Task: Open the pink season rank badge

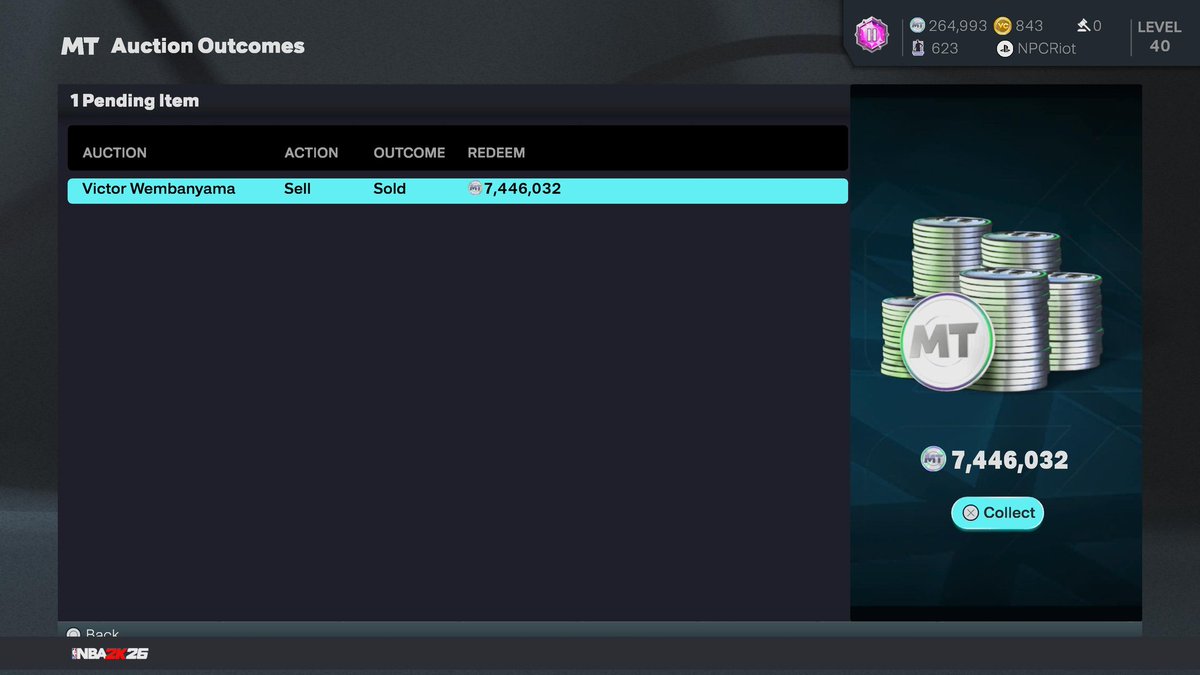Action: [871, 36]
